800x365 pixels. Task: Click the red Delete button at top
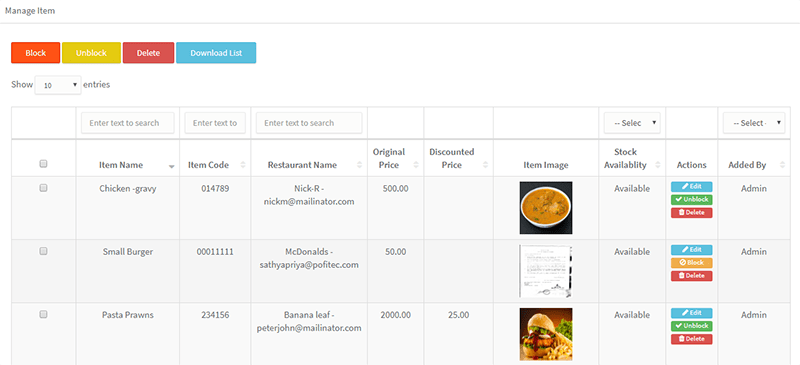(148, 53)
